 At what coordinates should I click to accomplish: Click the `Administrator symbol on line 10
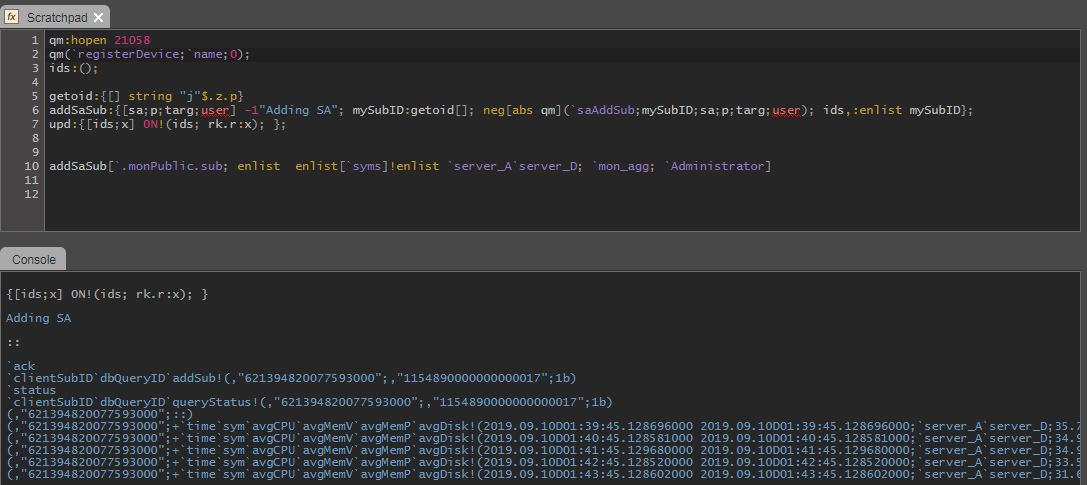[x=714, y=166]
